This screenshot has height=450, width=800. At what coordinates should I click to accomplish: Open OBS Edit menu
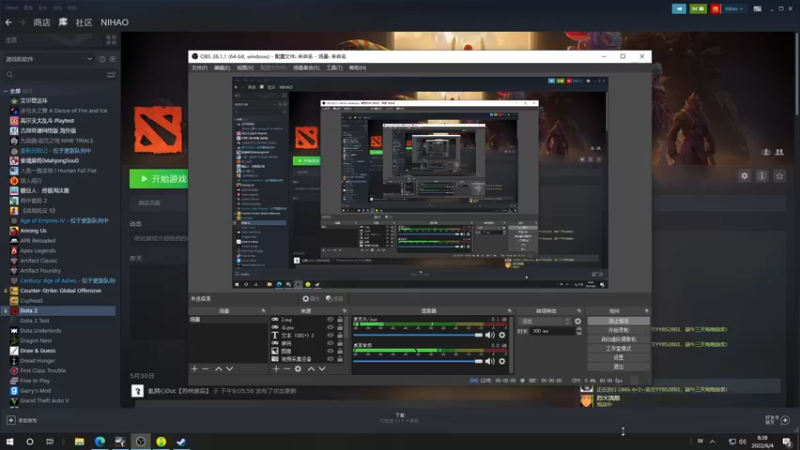point(222,68)
